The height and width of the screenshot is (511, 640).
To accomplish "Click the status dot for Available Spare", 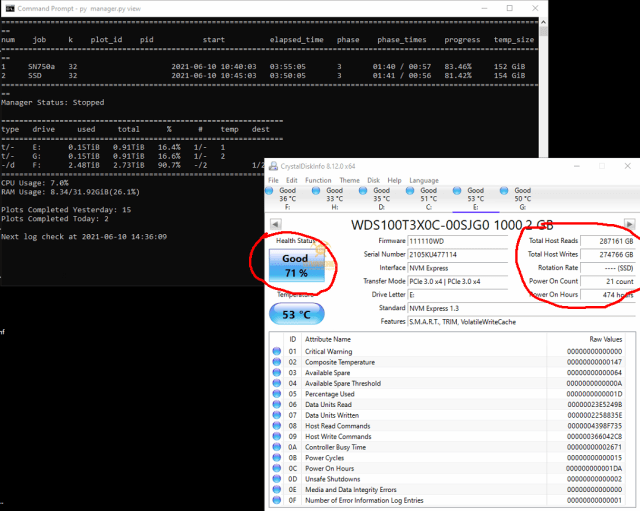I will coord(277,372).
